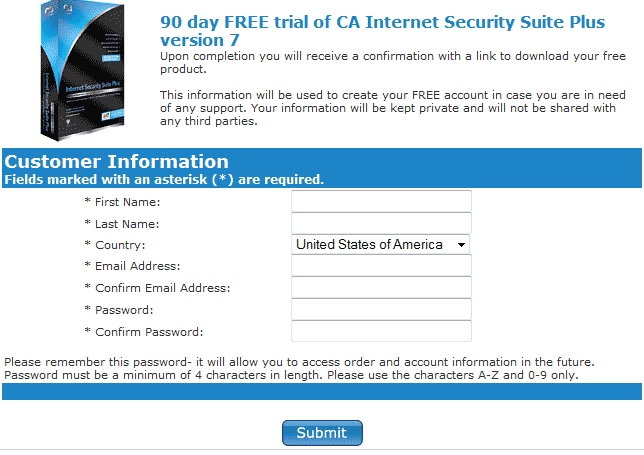Focus the First Name text field
Viewport: 644px width, 455px height.
point(381,202)
